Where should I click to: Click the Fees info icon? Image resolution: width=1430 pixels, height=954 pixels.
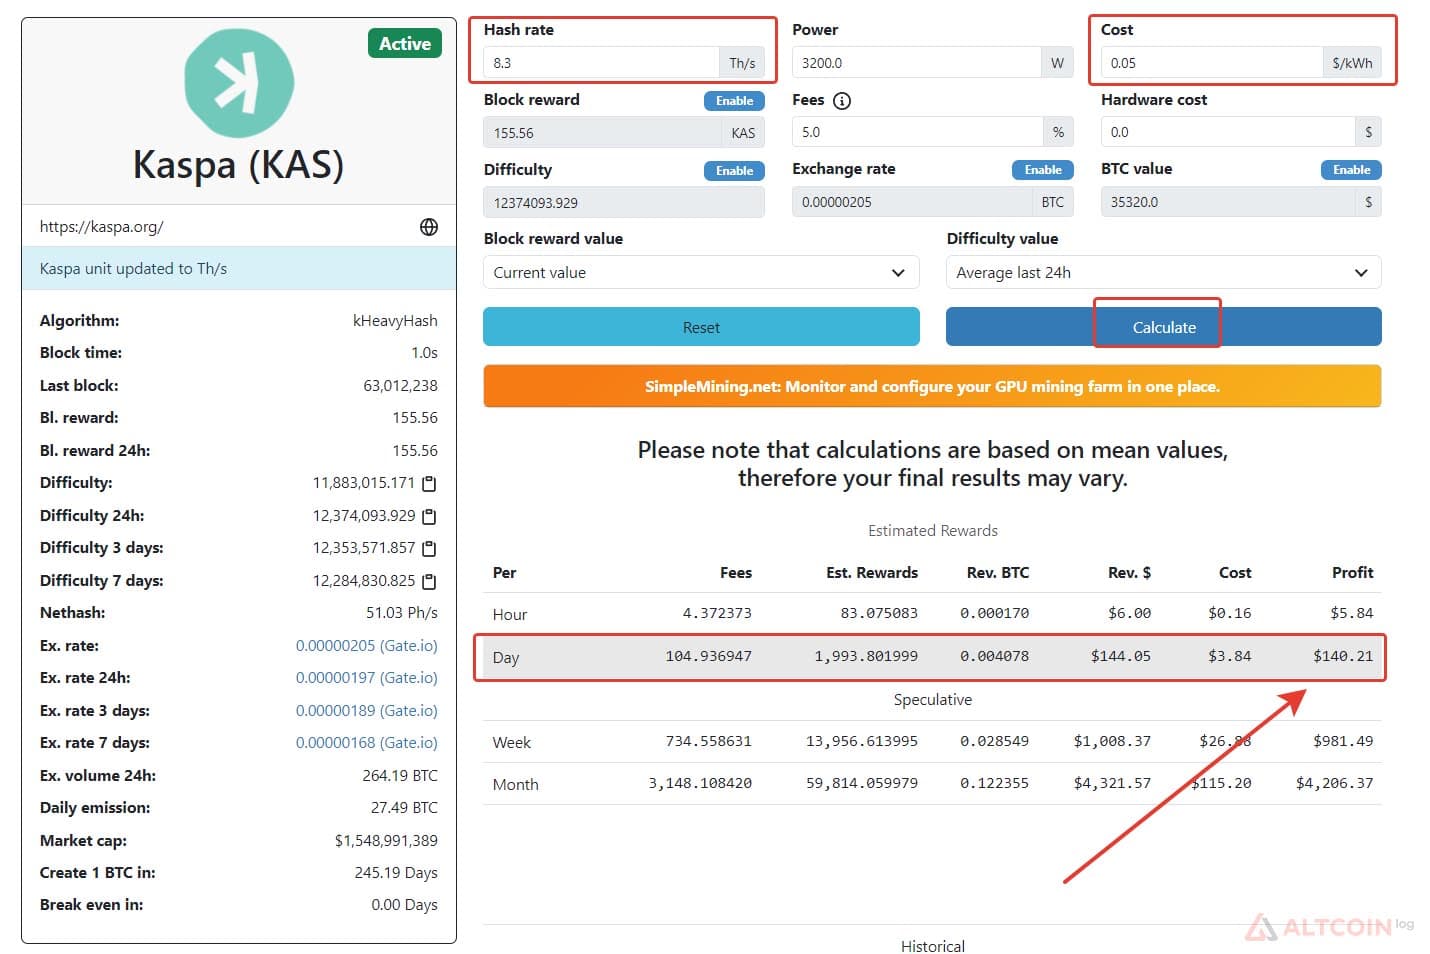point(842,101)
